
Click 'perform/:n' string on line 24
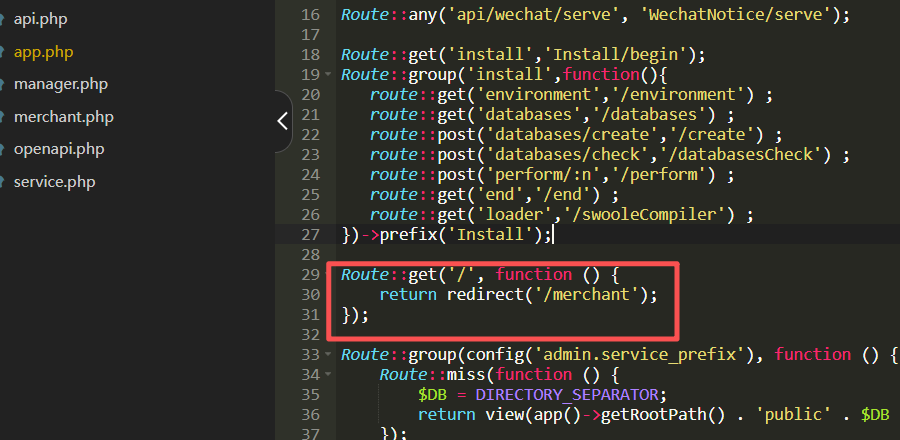coord(542,175)
